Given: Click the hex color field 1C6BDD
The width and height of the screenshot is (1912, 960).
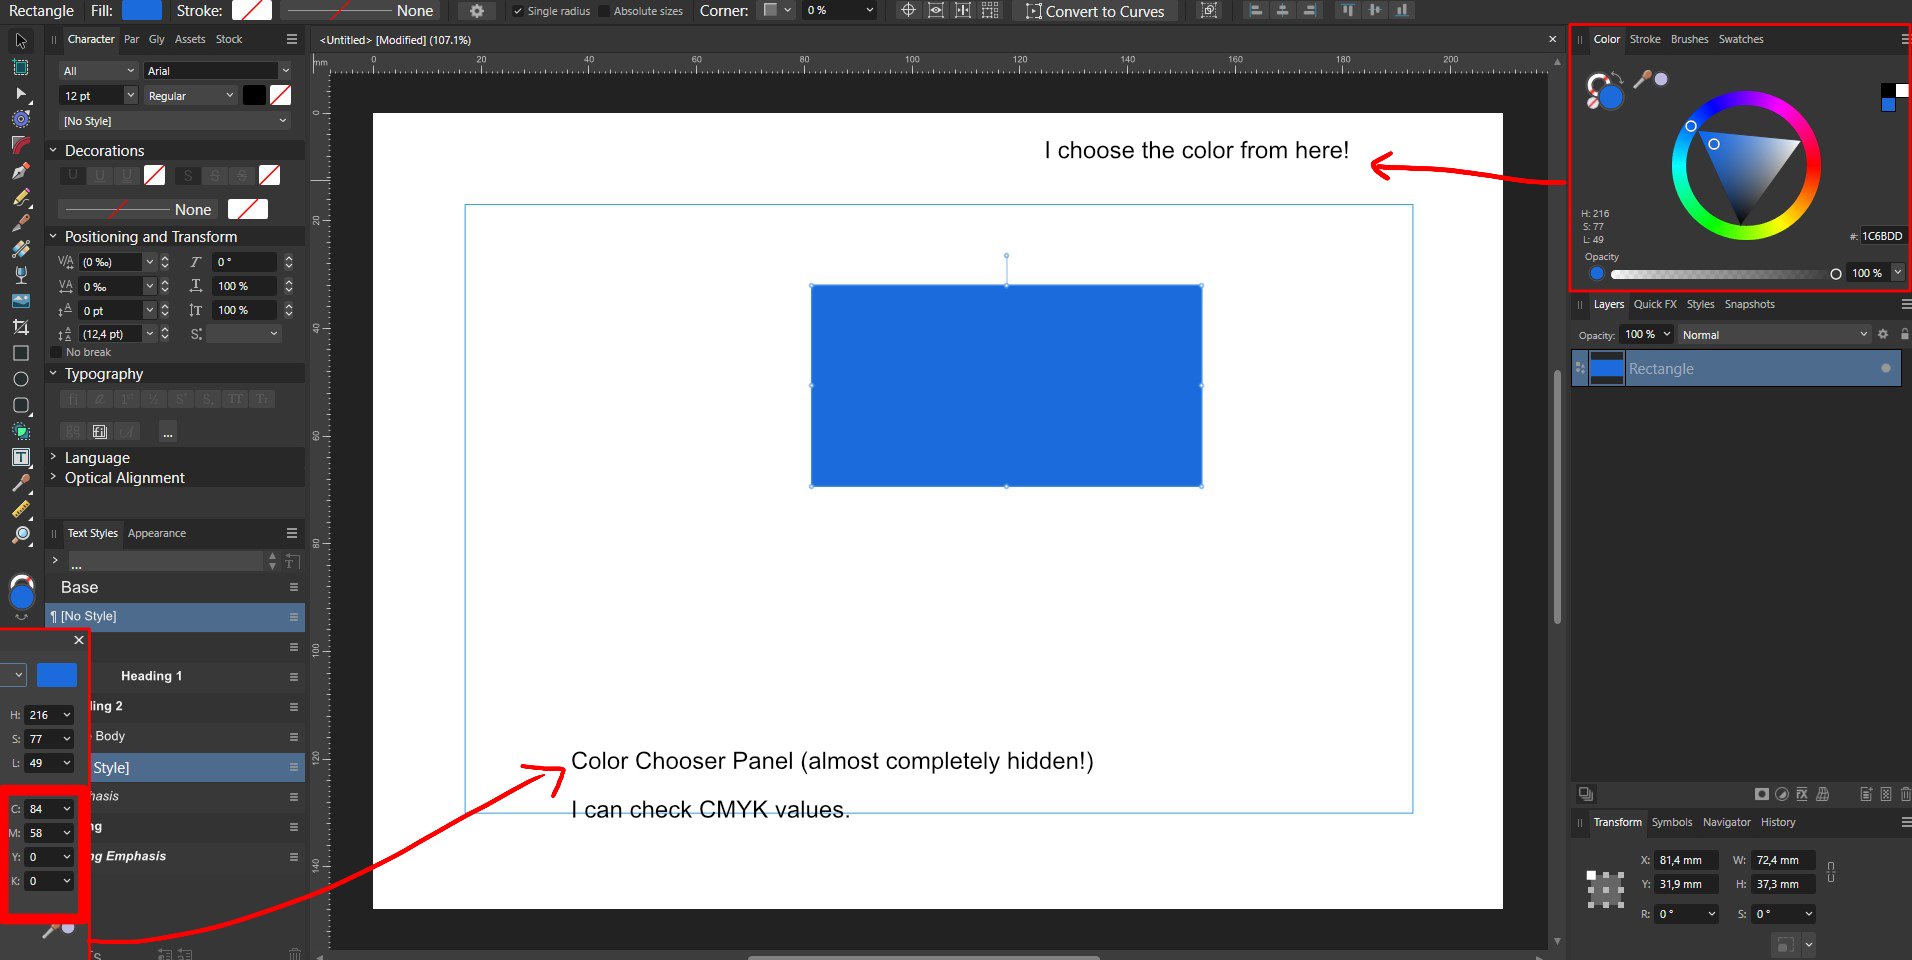Looking at the screenshot, I should [x=1881, y=236].
